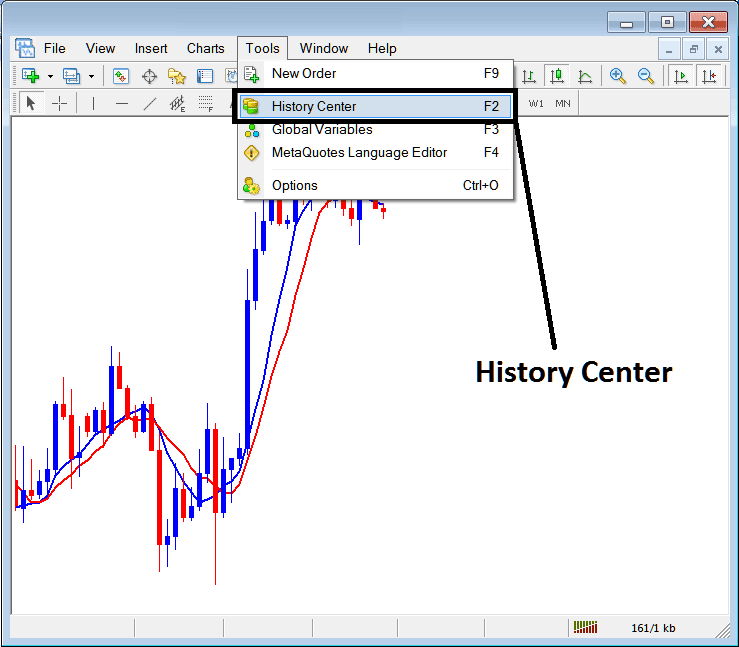Click the New Chart toolbar icon
This screenshot has height=647, width=739.
pos(30,76)
